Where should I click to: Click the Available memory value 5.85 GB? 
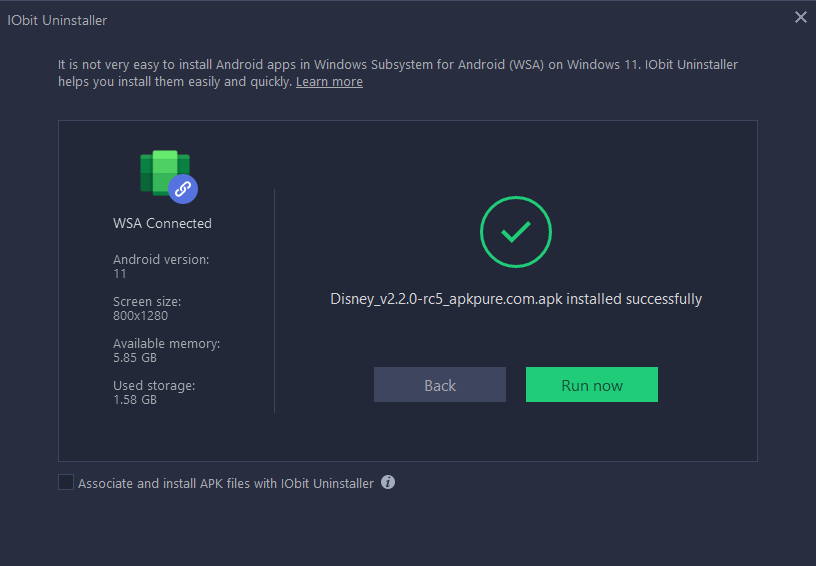[135, 358]
